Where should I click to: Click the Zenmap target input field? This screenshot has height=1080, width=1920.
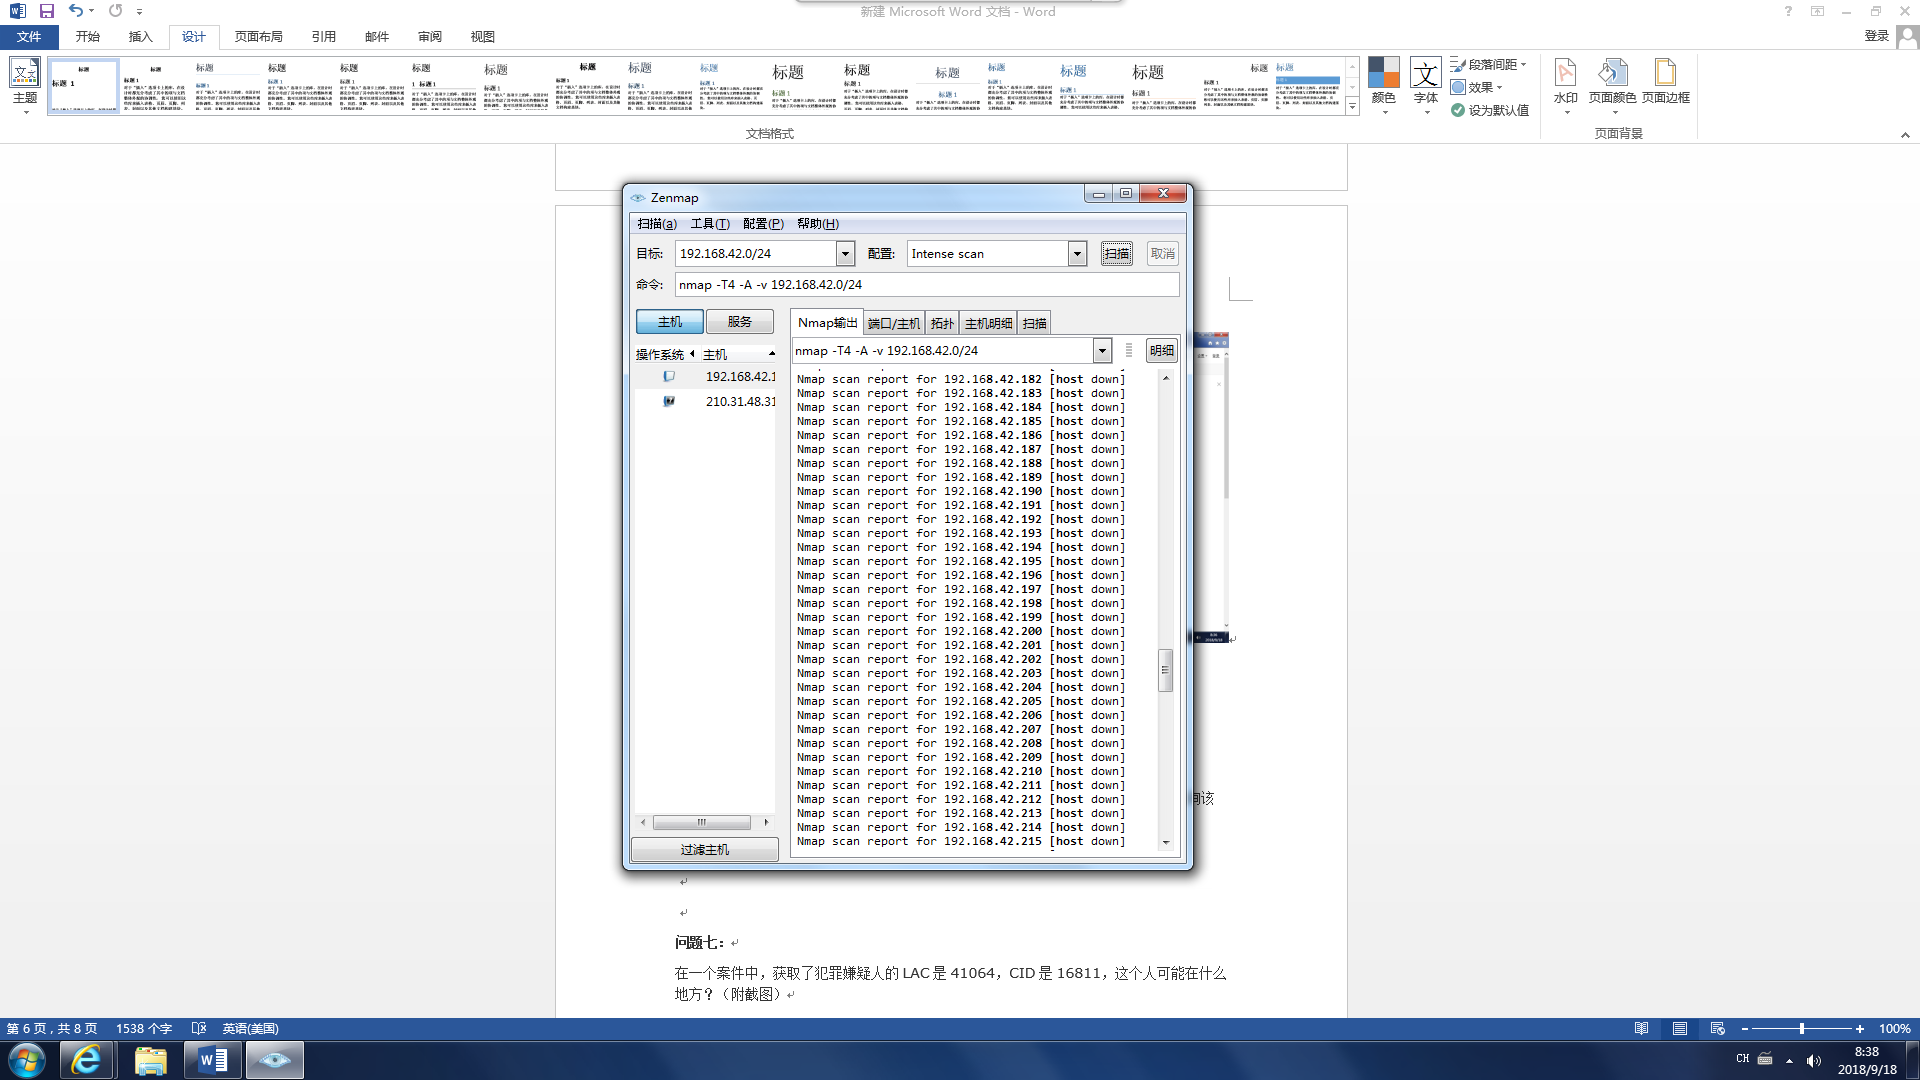pos(756,253)
